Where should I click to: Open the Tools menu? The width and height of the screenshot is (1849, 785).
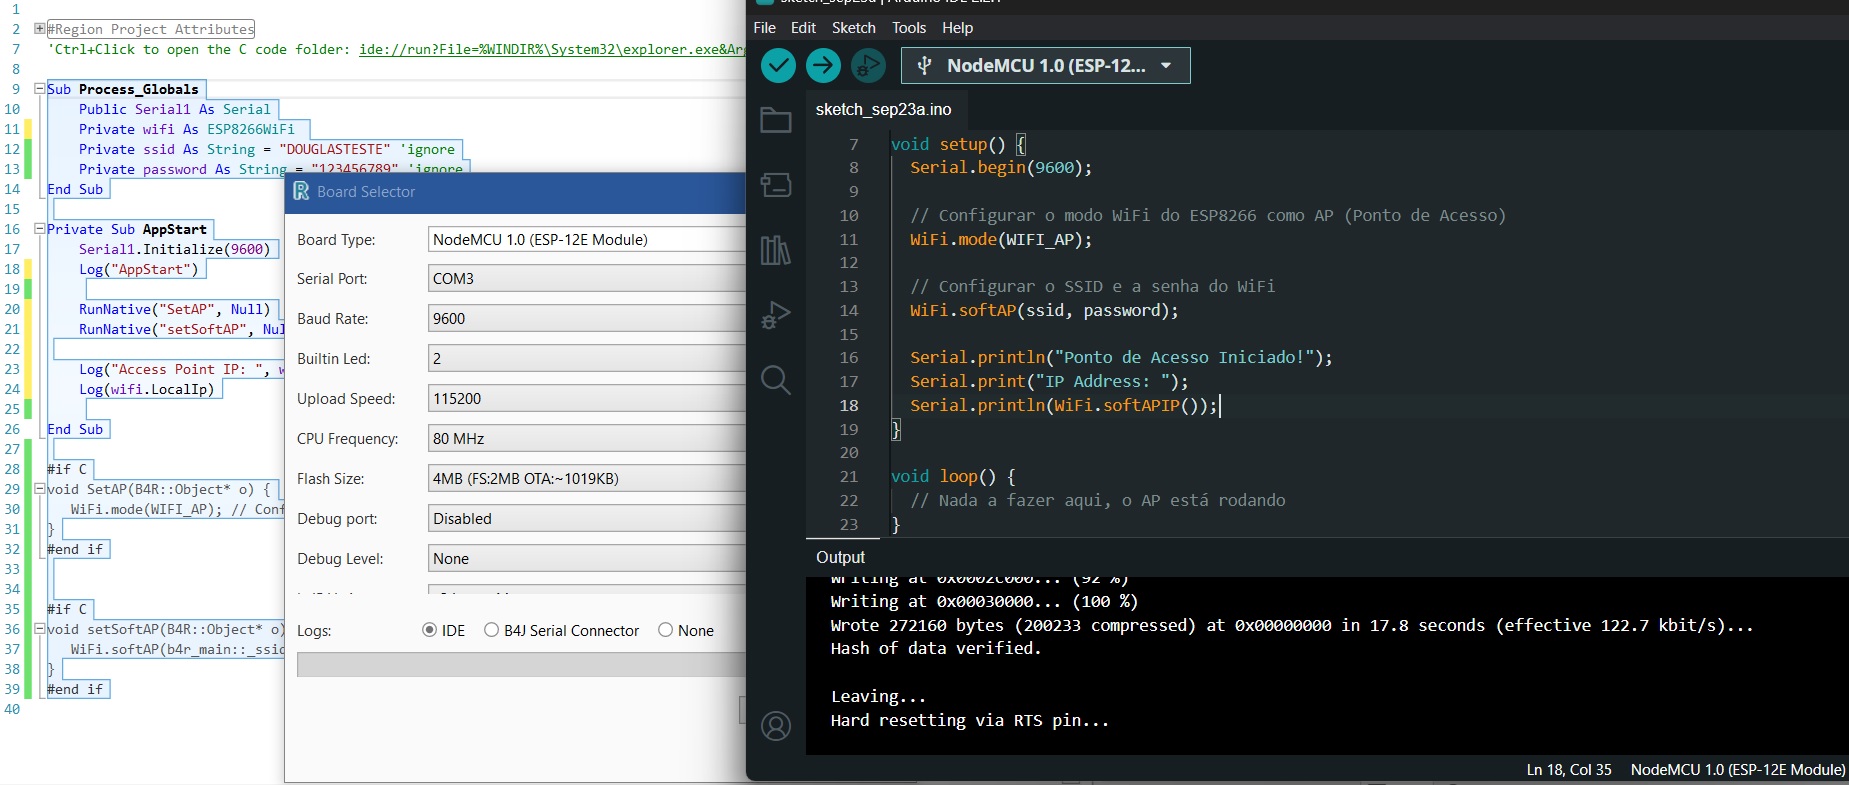(x=908, y=28)
